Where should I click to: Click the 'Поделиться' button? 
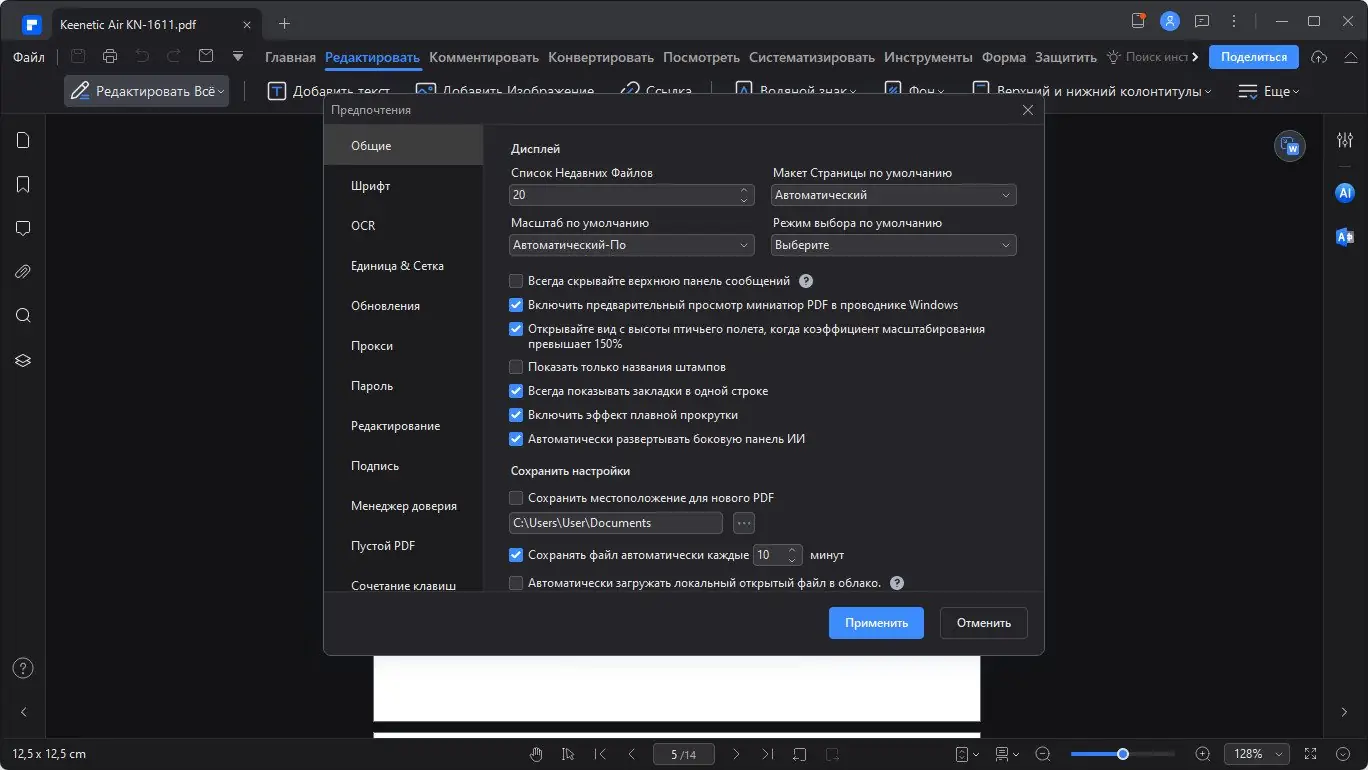pyautogui.click(x=1254, y=57)
